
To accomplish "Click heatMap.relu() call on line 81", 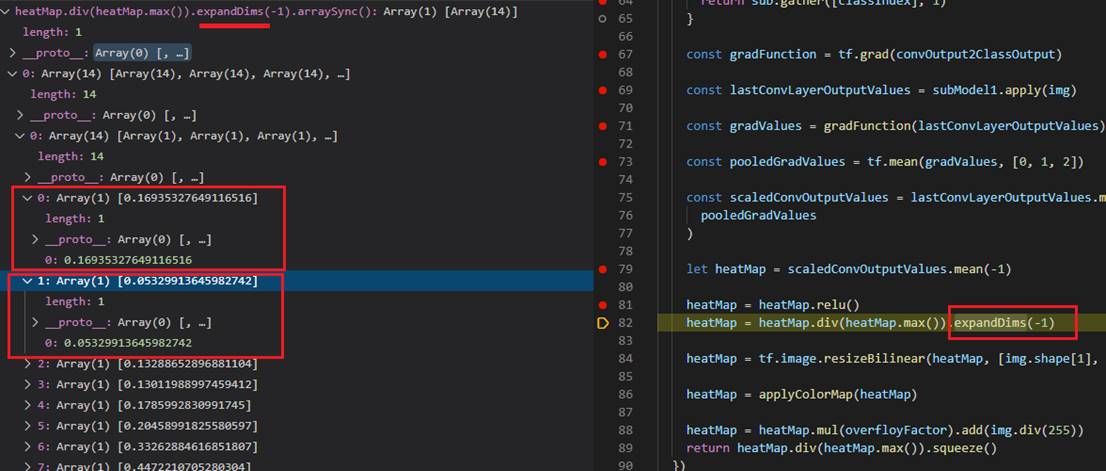I will (810, 305).
